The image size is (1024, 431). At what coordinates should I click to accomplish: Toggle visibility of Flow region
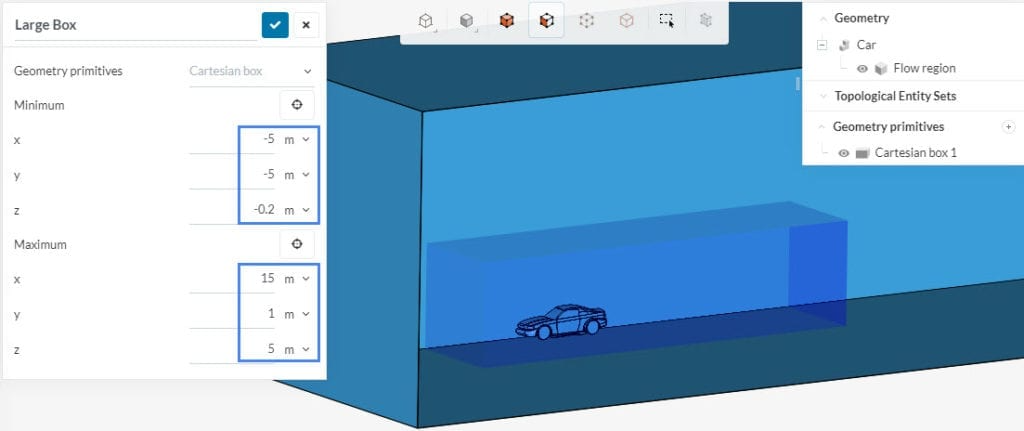point(862,69)
